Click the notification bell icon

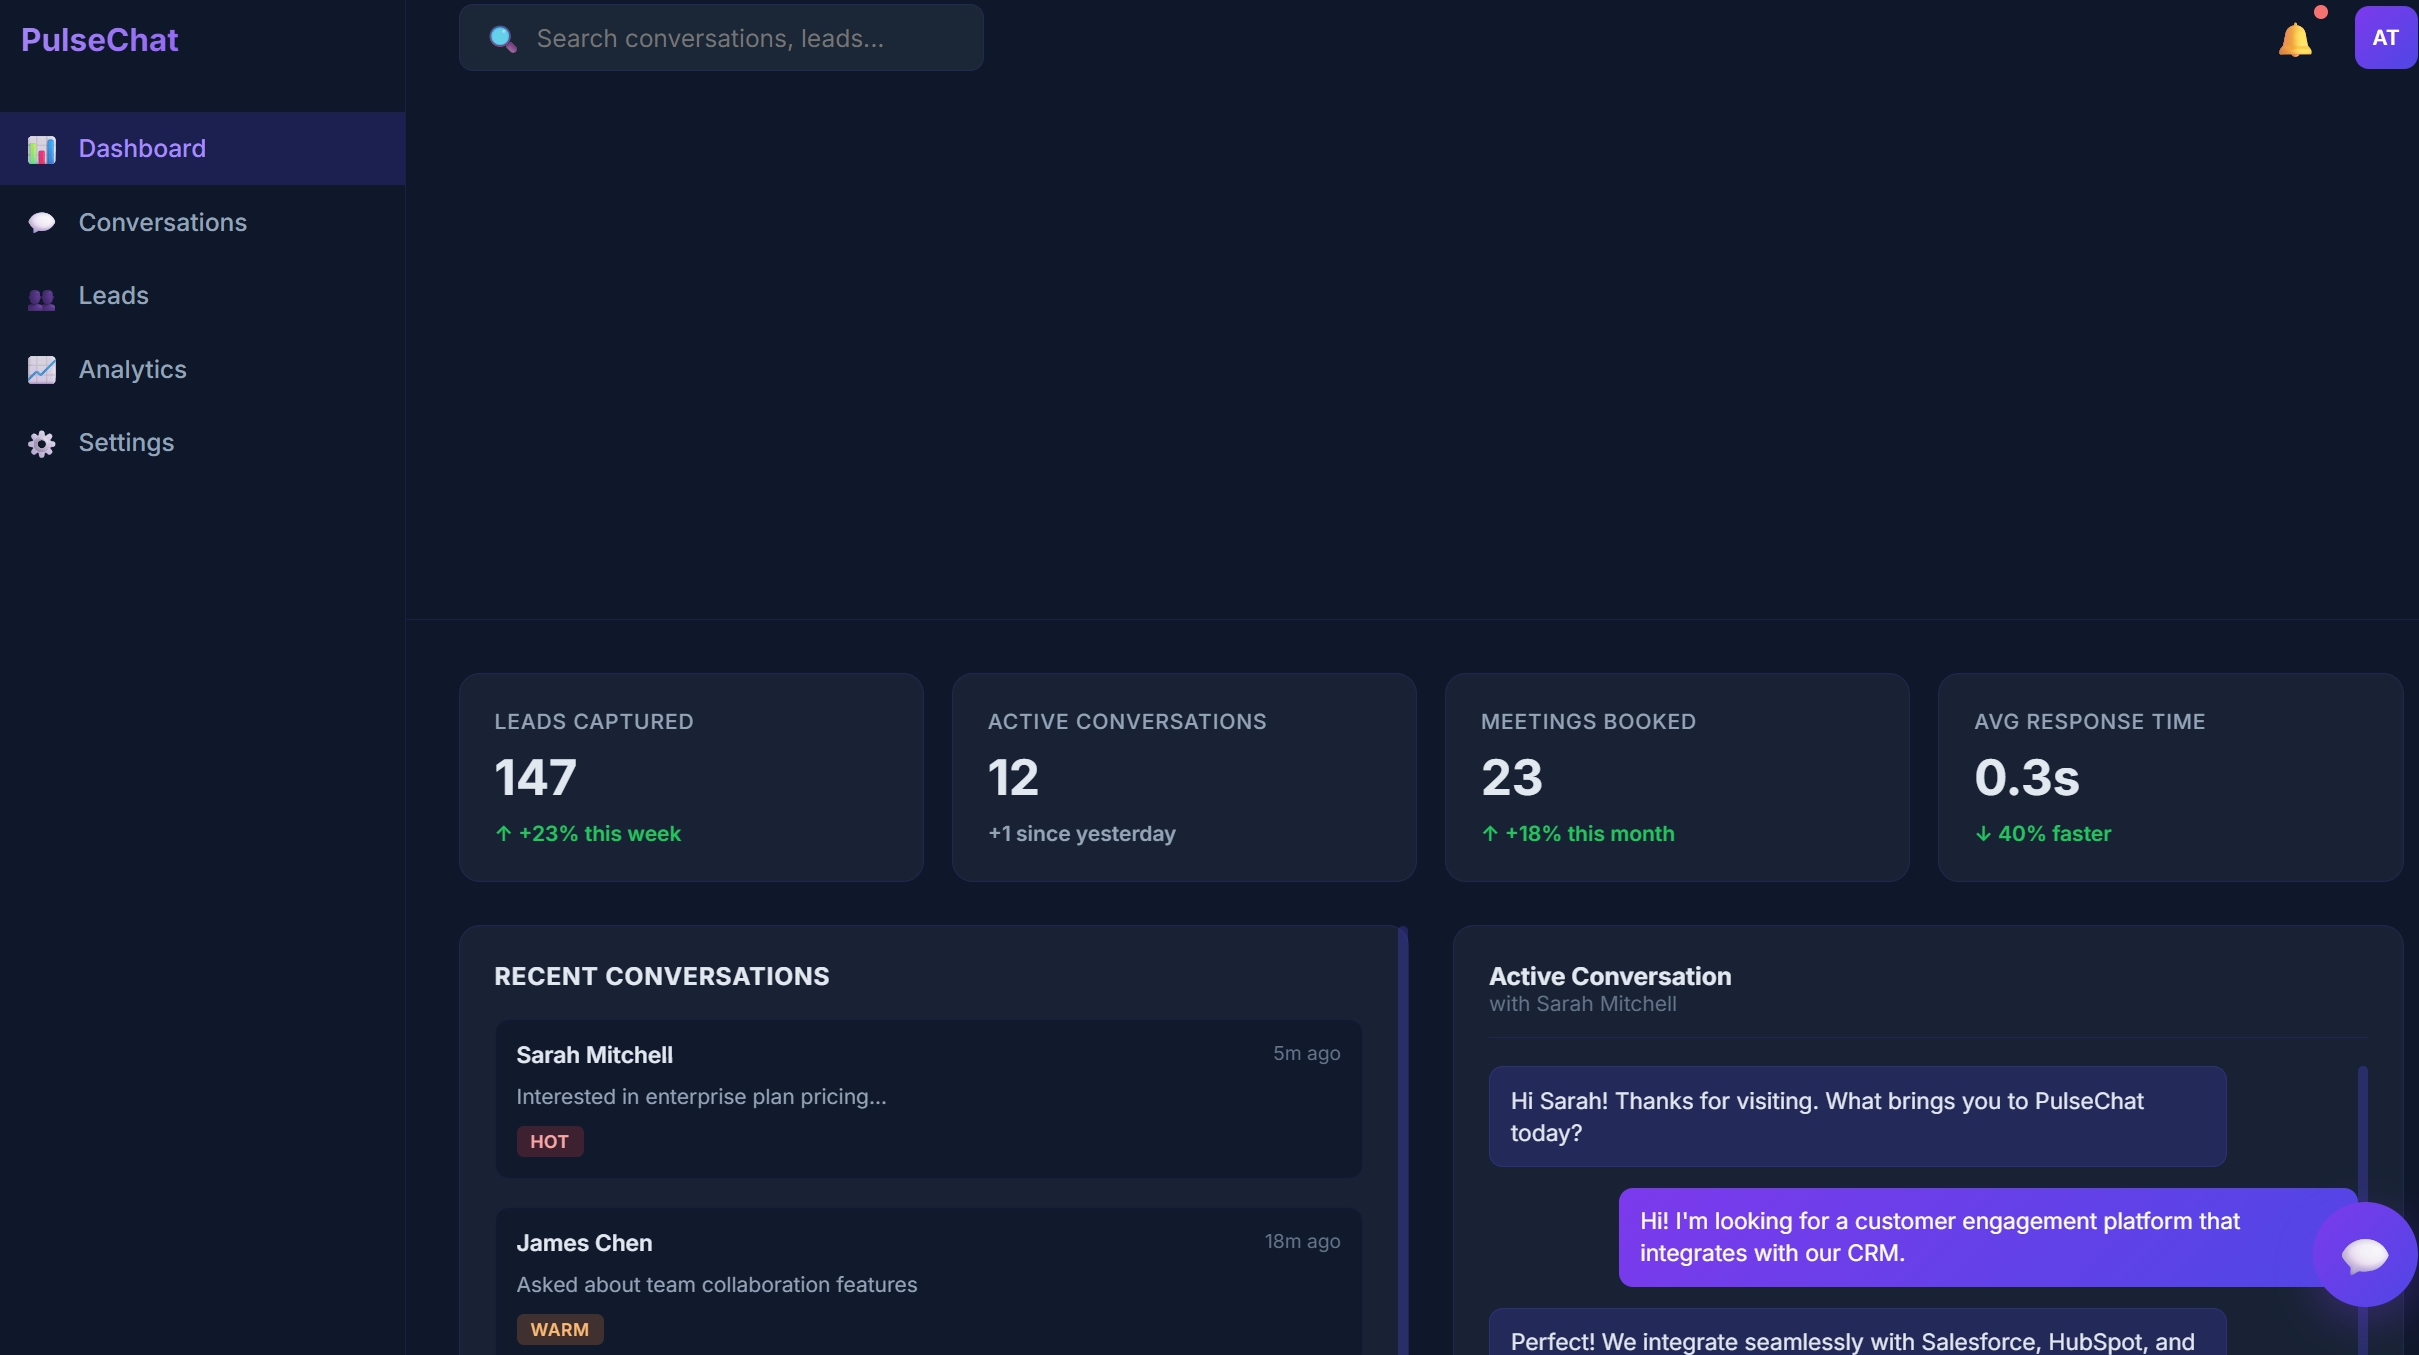click(x=2294, y=40)
